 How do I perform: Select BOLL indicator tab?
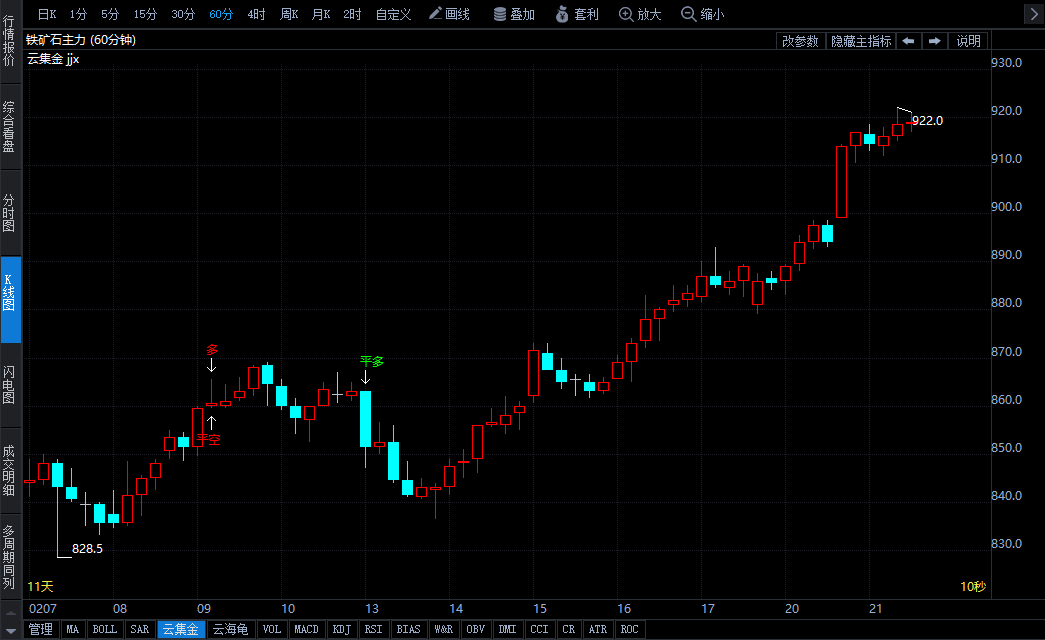click(105, 629)
